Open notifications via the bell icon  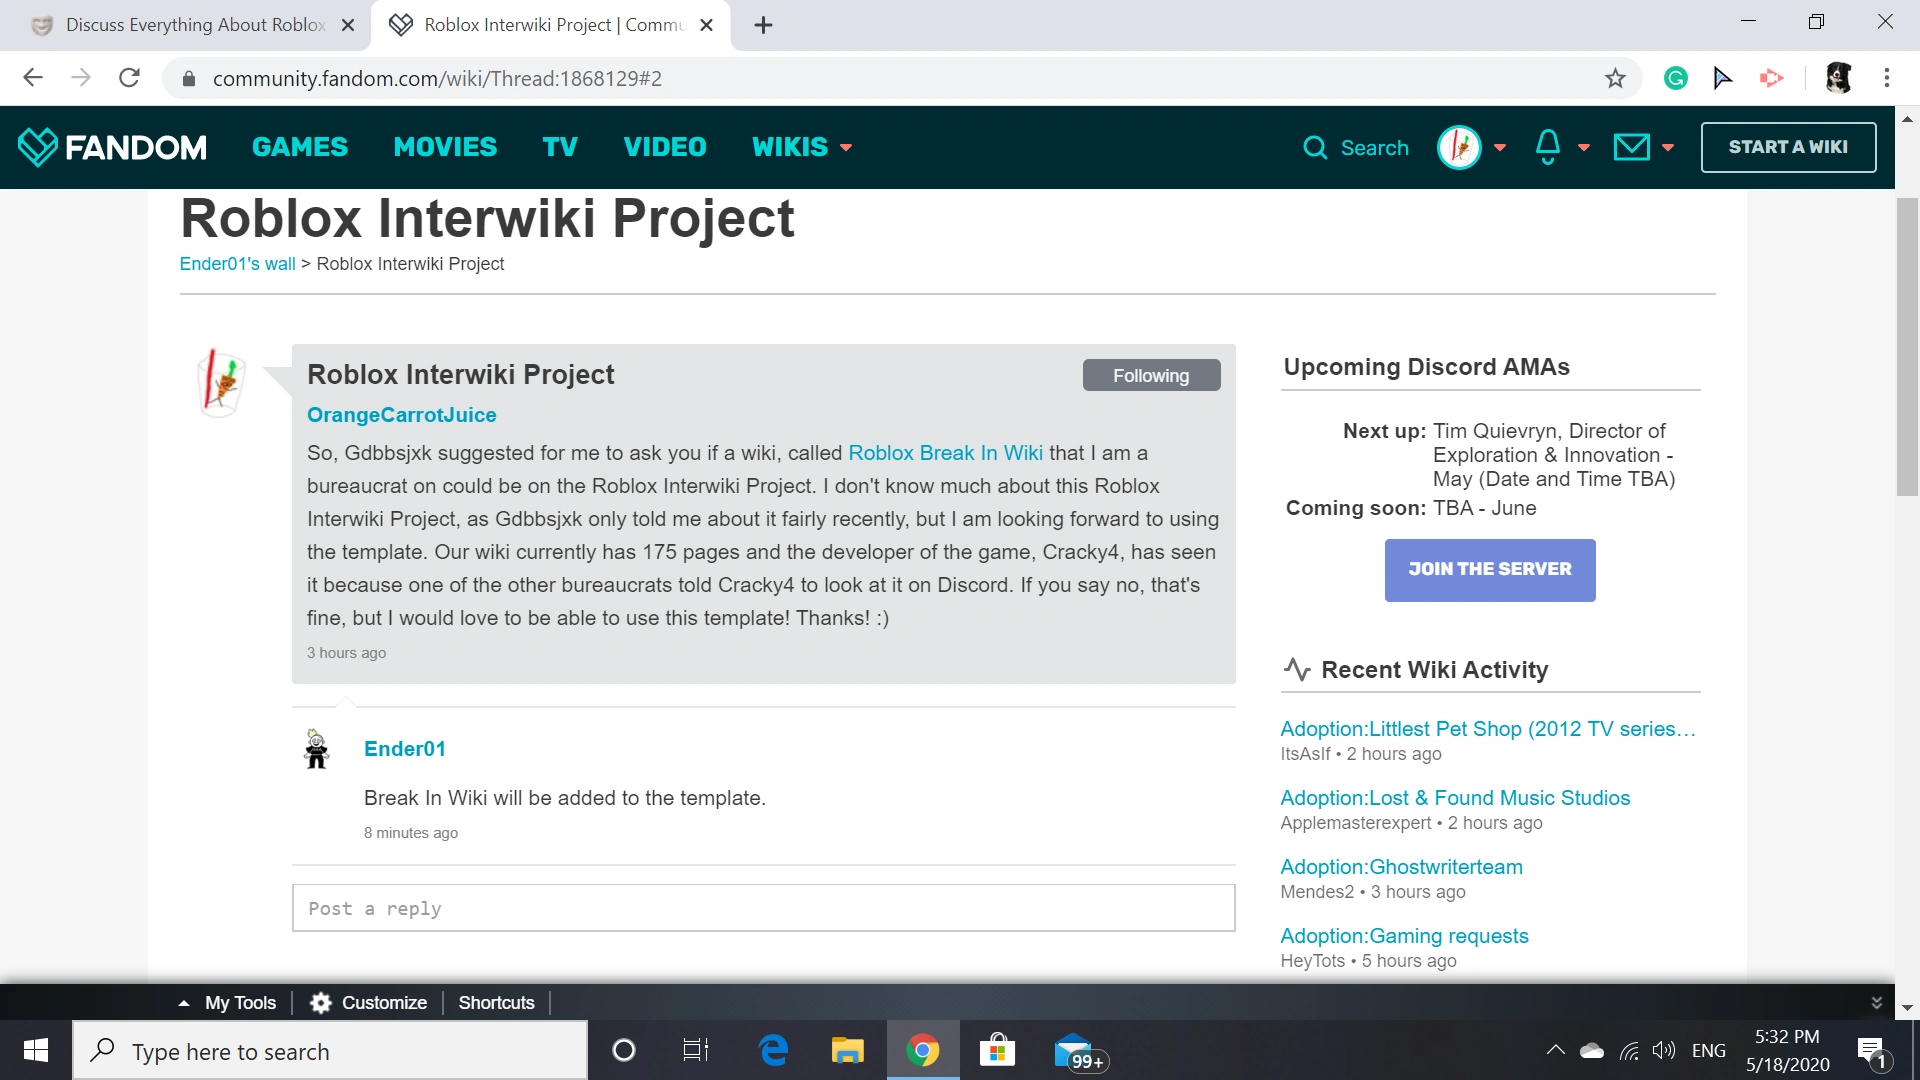[x=1545, y=147]
